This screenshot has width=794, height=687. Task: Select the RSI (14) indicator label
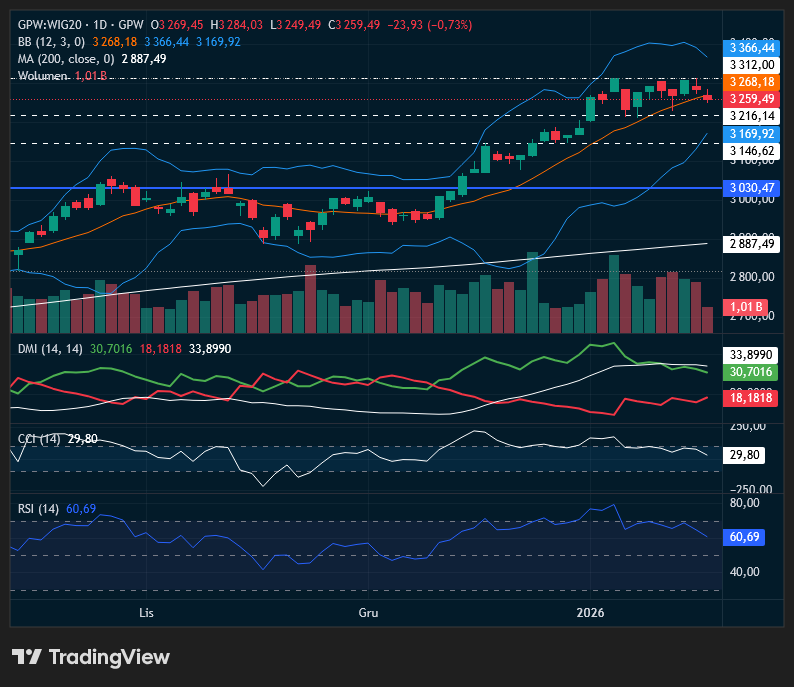coord(39,509)
